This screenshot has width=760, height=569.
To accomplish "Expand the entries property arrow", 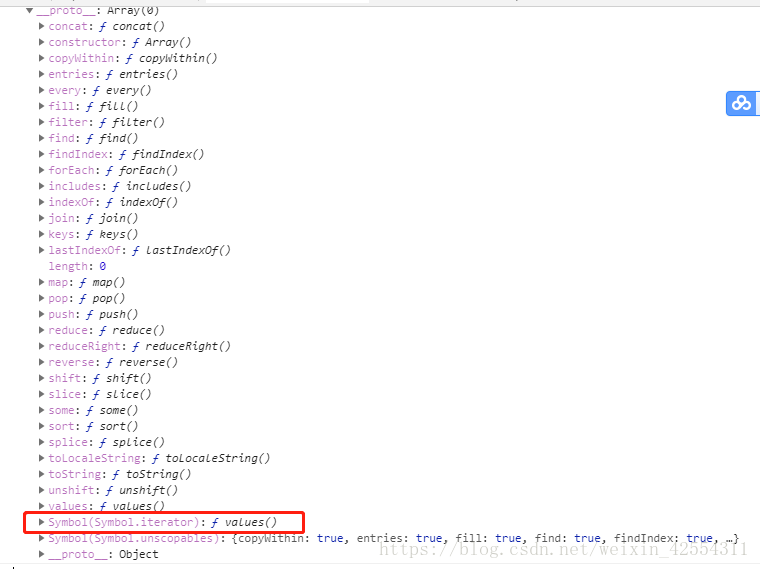I will coord(42,74).
